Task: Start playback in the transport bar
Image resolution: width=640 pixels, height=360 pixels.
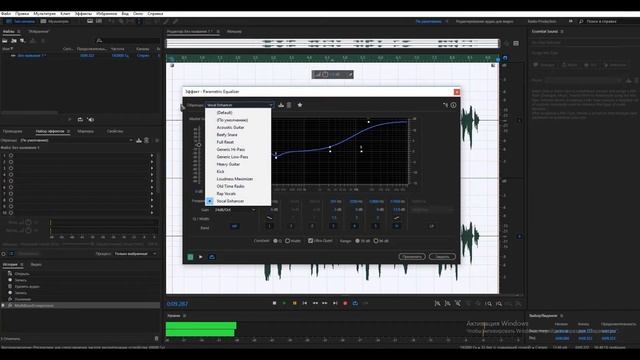Action: [x=284, y=303]
